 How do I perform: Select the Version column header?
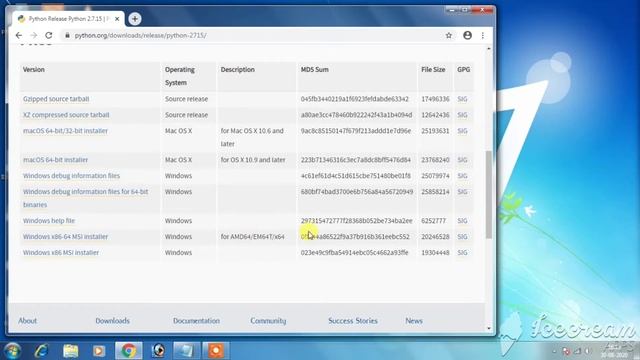click(33, 69)
